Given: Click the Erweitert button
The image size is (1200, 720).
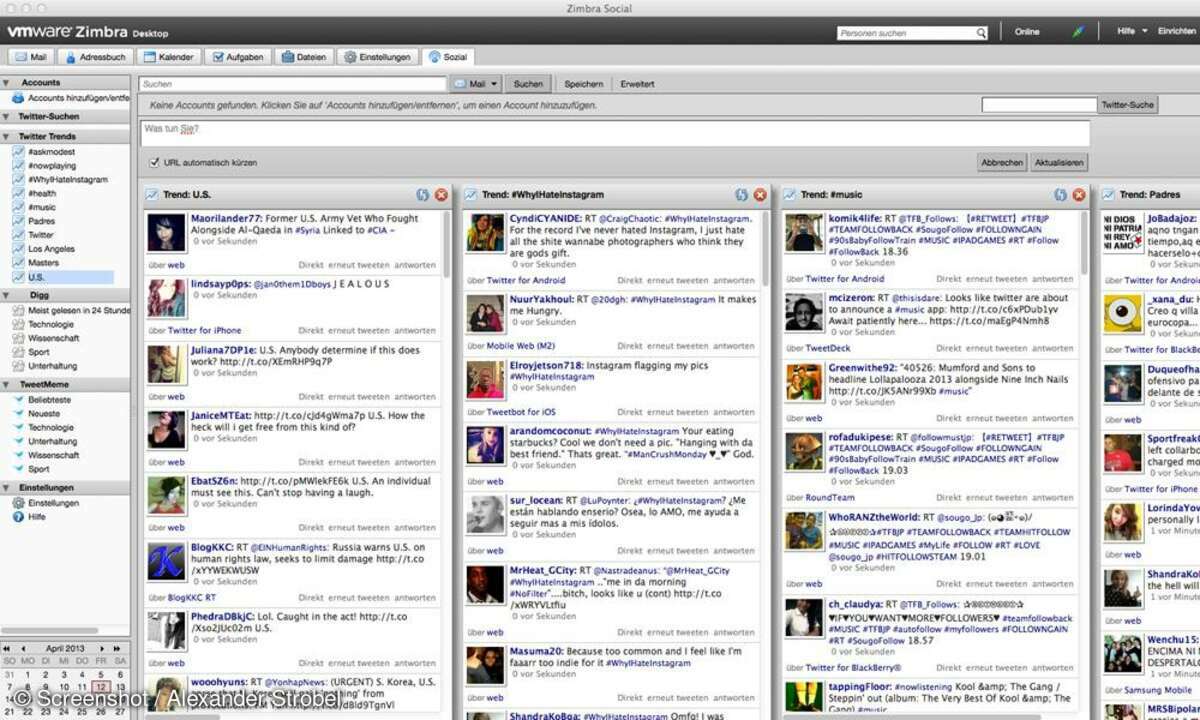Looking at the screenshot, I should tap(638, 84).
